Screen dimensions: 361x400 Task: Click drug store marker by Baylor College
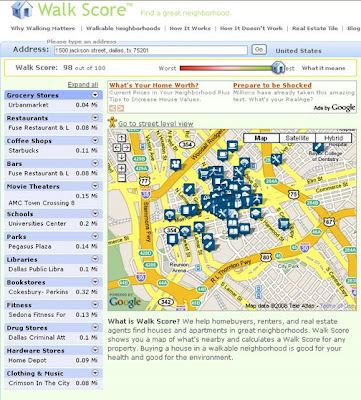click(x=318, y=147)
